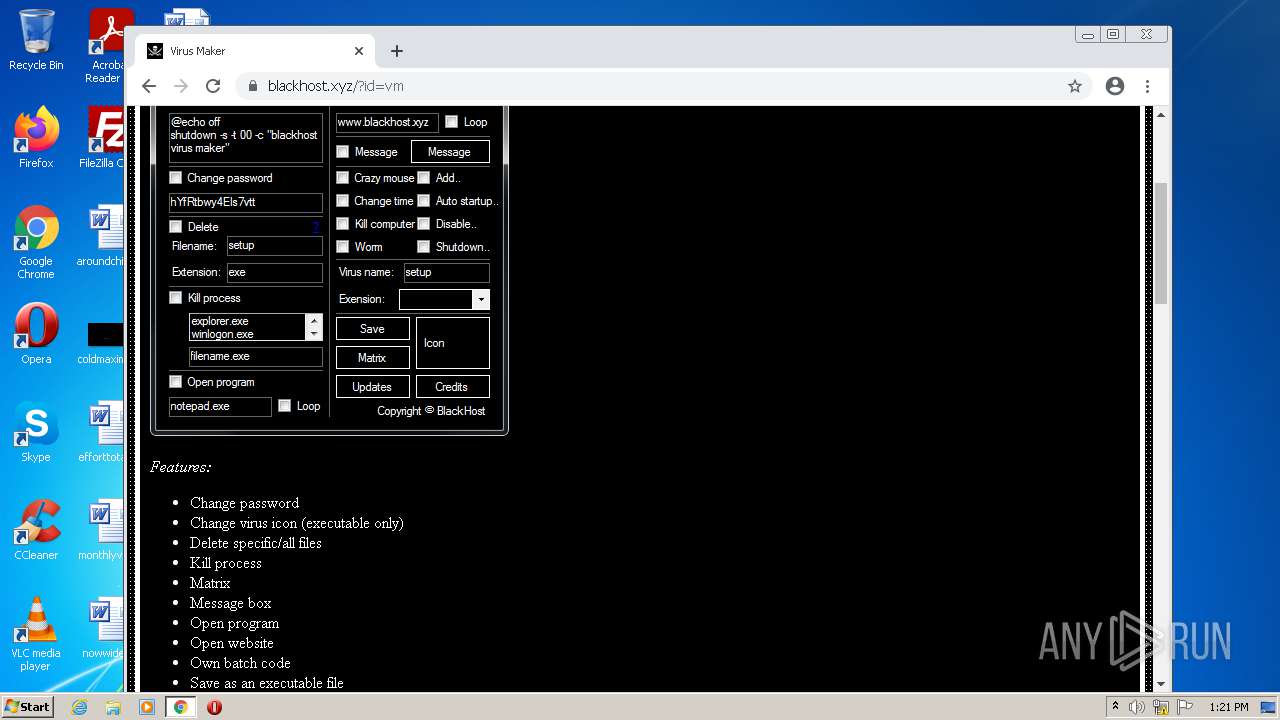This screenshot has width=1280, height=720.
Task: Click the Matrix button
Action: (x=373, y=358)
